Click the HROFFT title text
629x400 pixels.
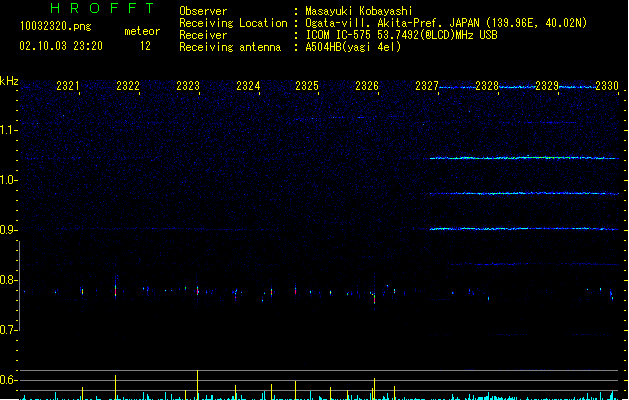pyautogui.click(x=102, y=8)
